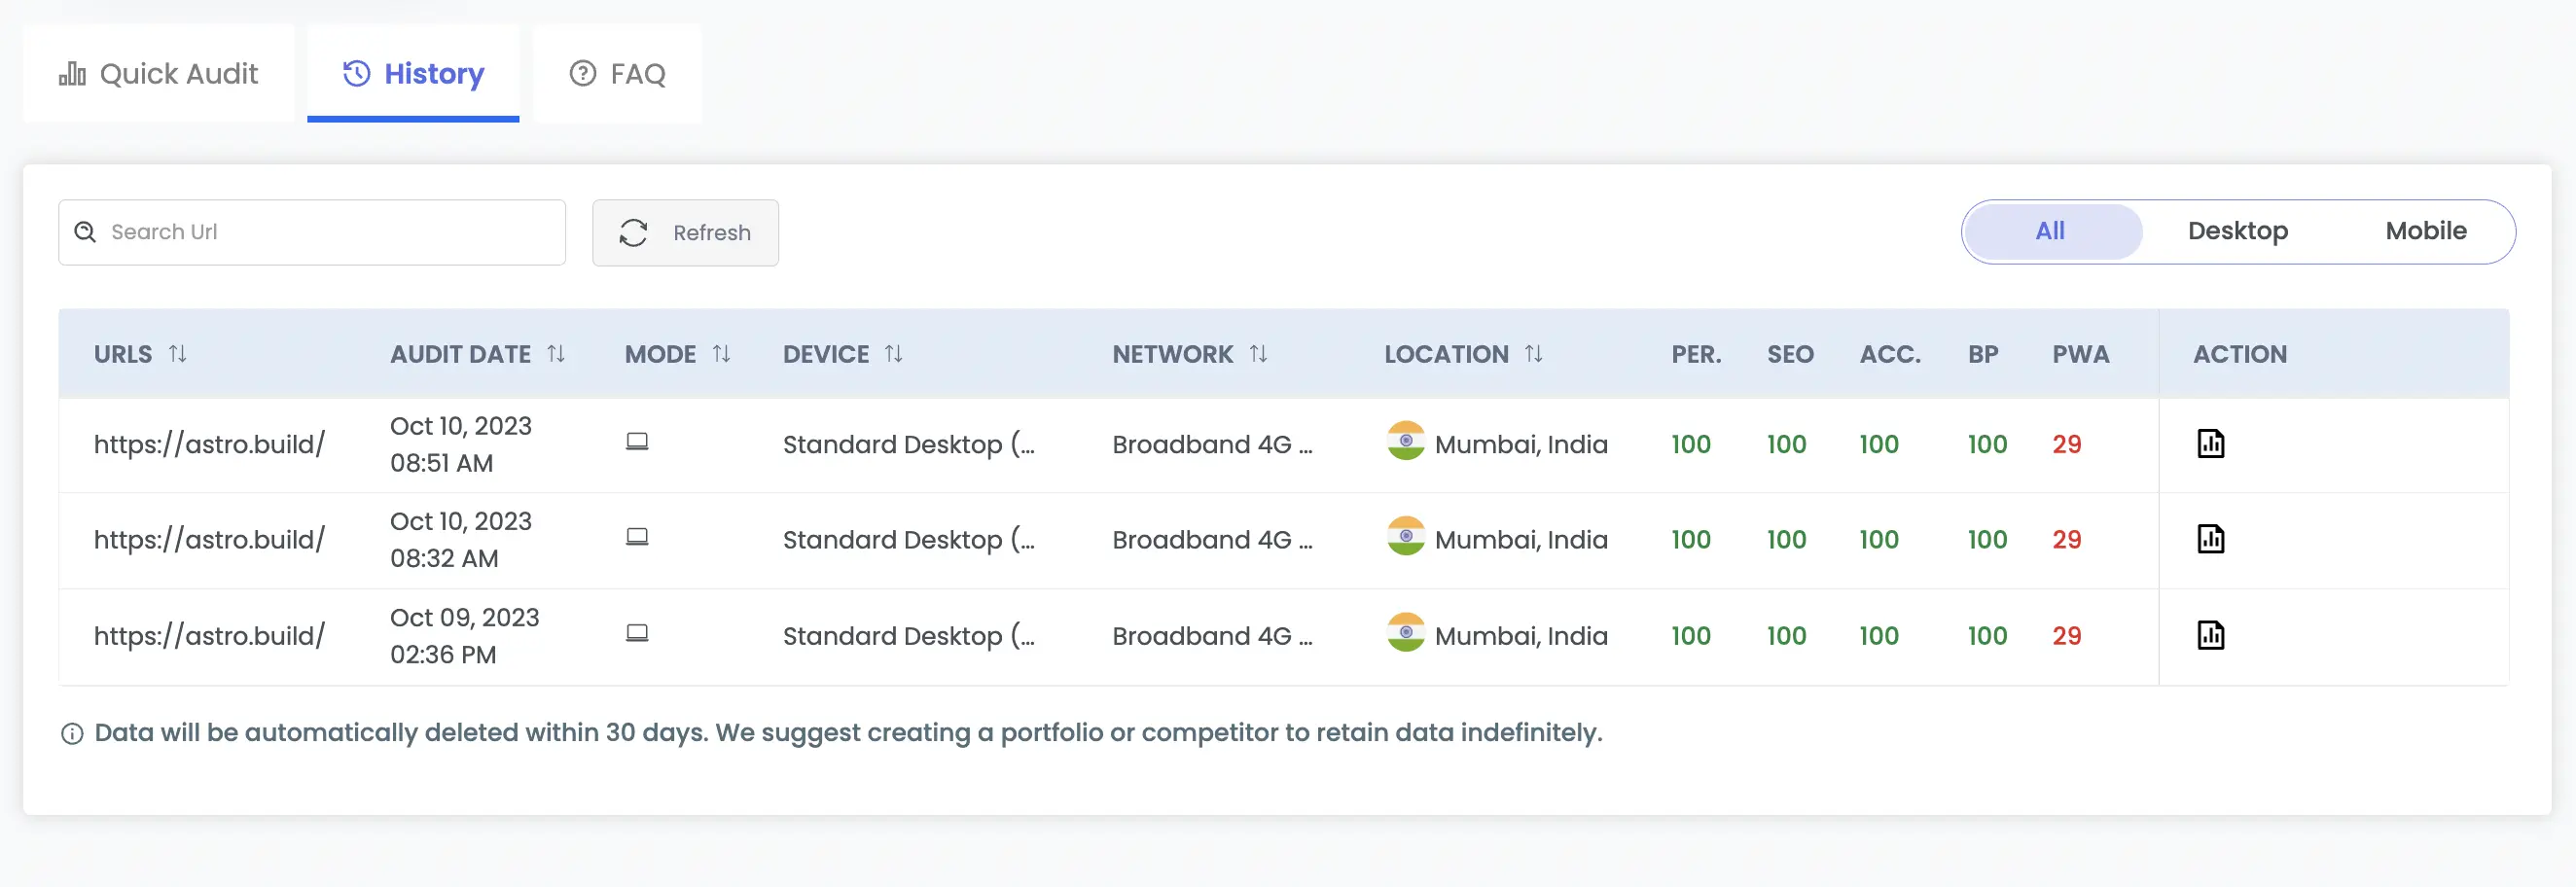The width and height of the screenshot is (2576, 887).
Task: Click ACC. score 100 in 08:32 AM row
Action: point(1878,539)
